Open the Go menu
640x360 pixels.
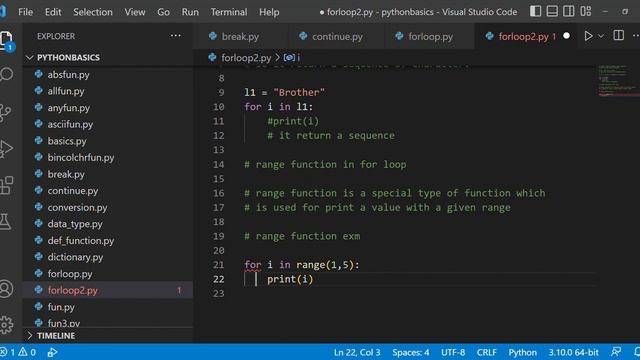point(163,12)
